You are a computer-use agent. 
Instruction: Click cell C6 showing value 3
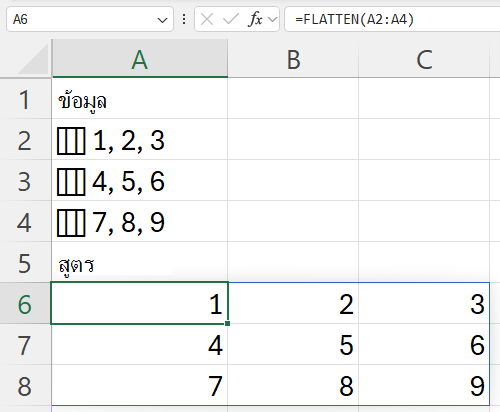[x=424, y=304]
